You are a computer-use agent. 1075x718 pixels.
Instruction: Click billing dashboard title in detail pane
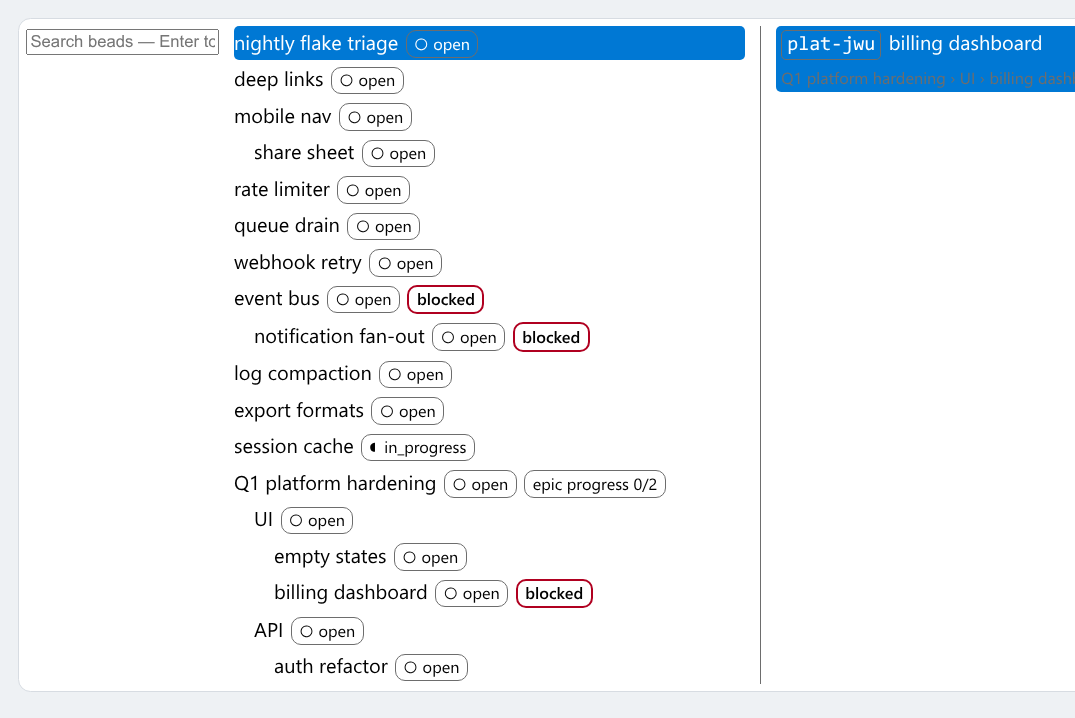tap(965, 43)
